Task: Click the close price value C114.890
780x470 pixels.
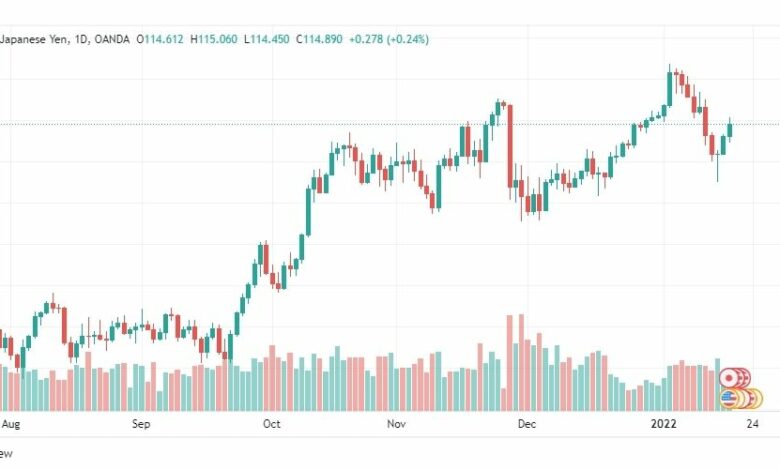Action: [x=319, y=39]
